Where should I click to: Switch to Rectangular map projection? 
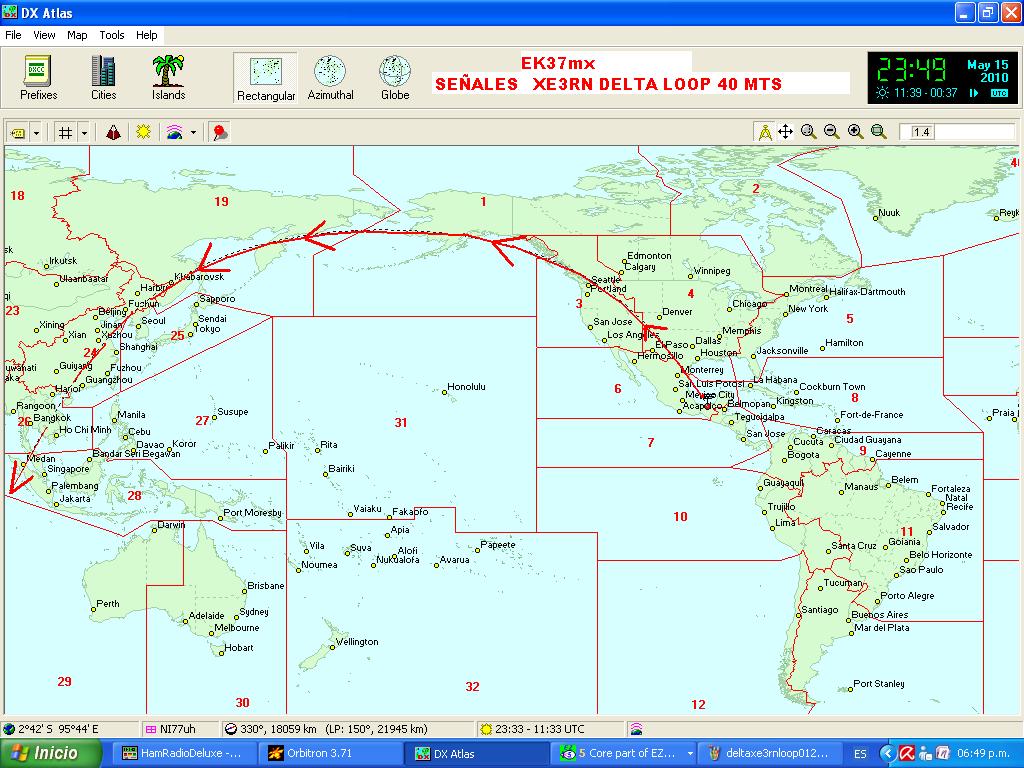pyautogui.click(x=266, y=78)
